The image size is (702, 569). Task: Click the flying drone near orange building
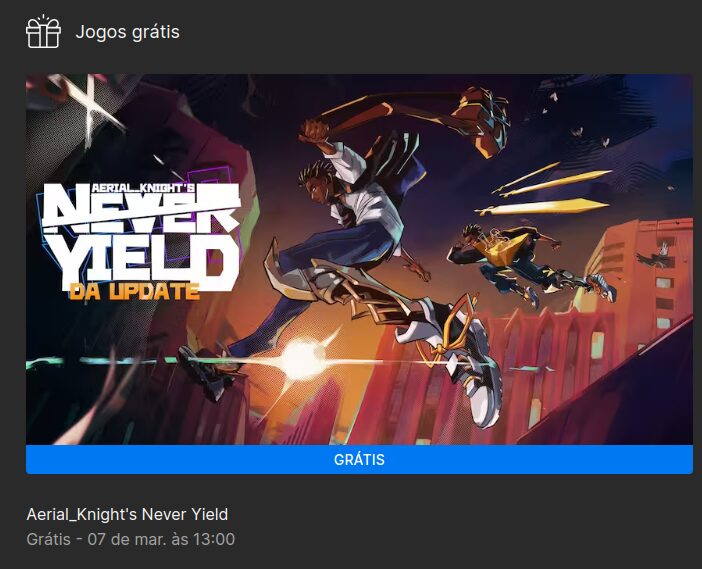tap(655, 256)
